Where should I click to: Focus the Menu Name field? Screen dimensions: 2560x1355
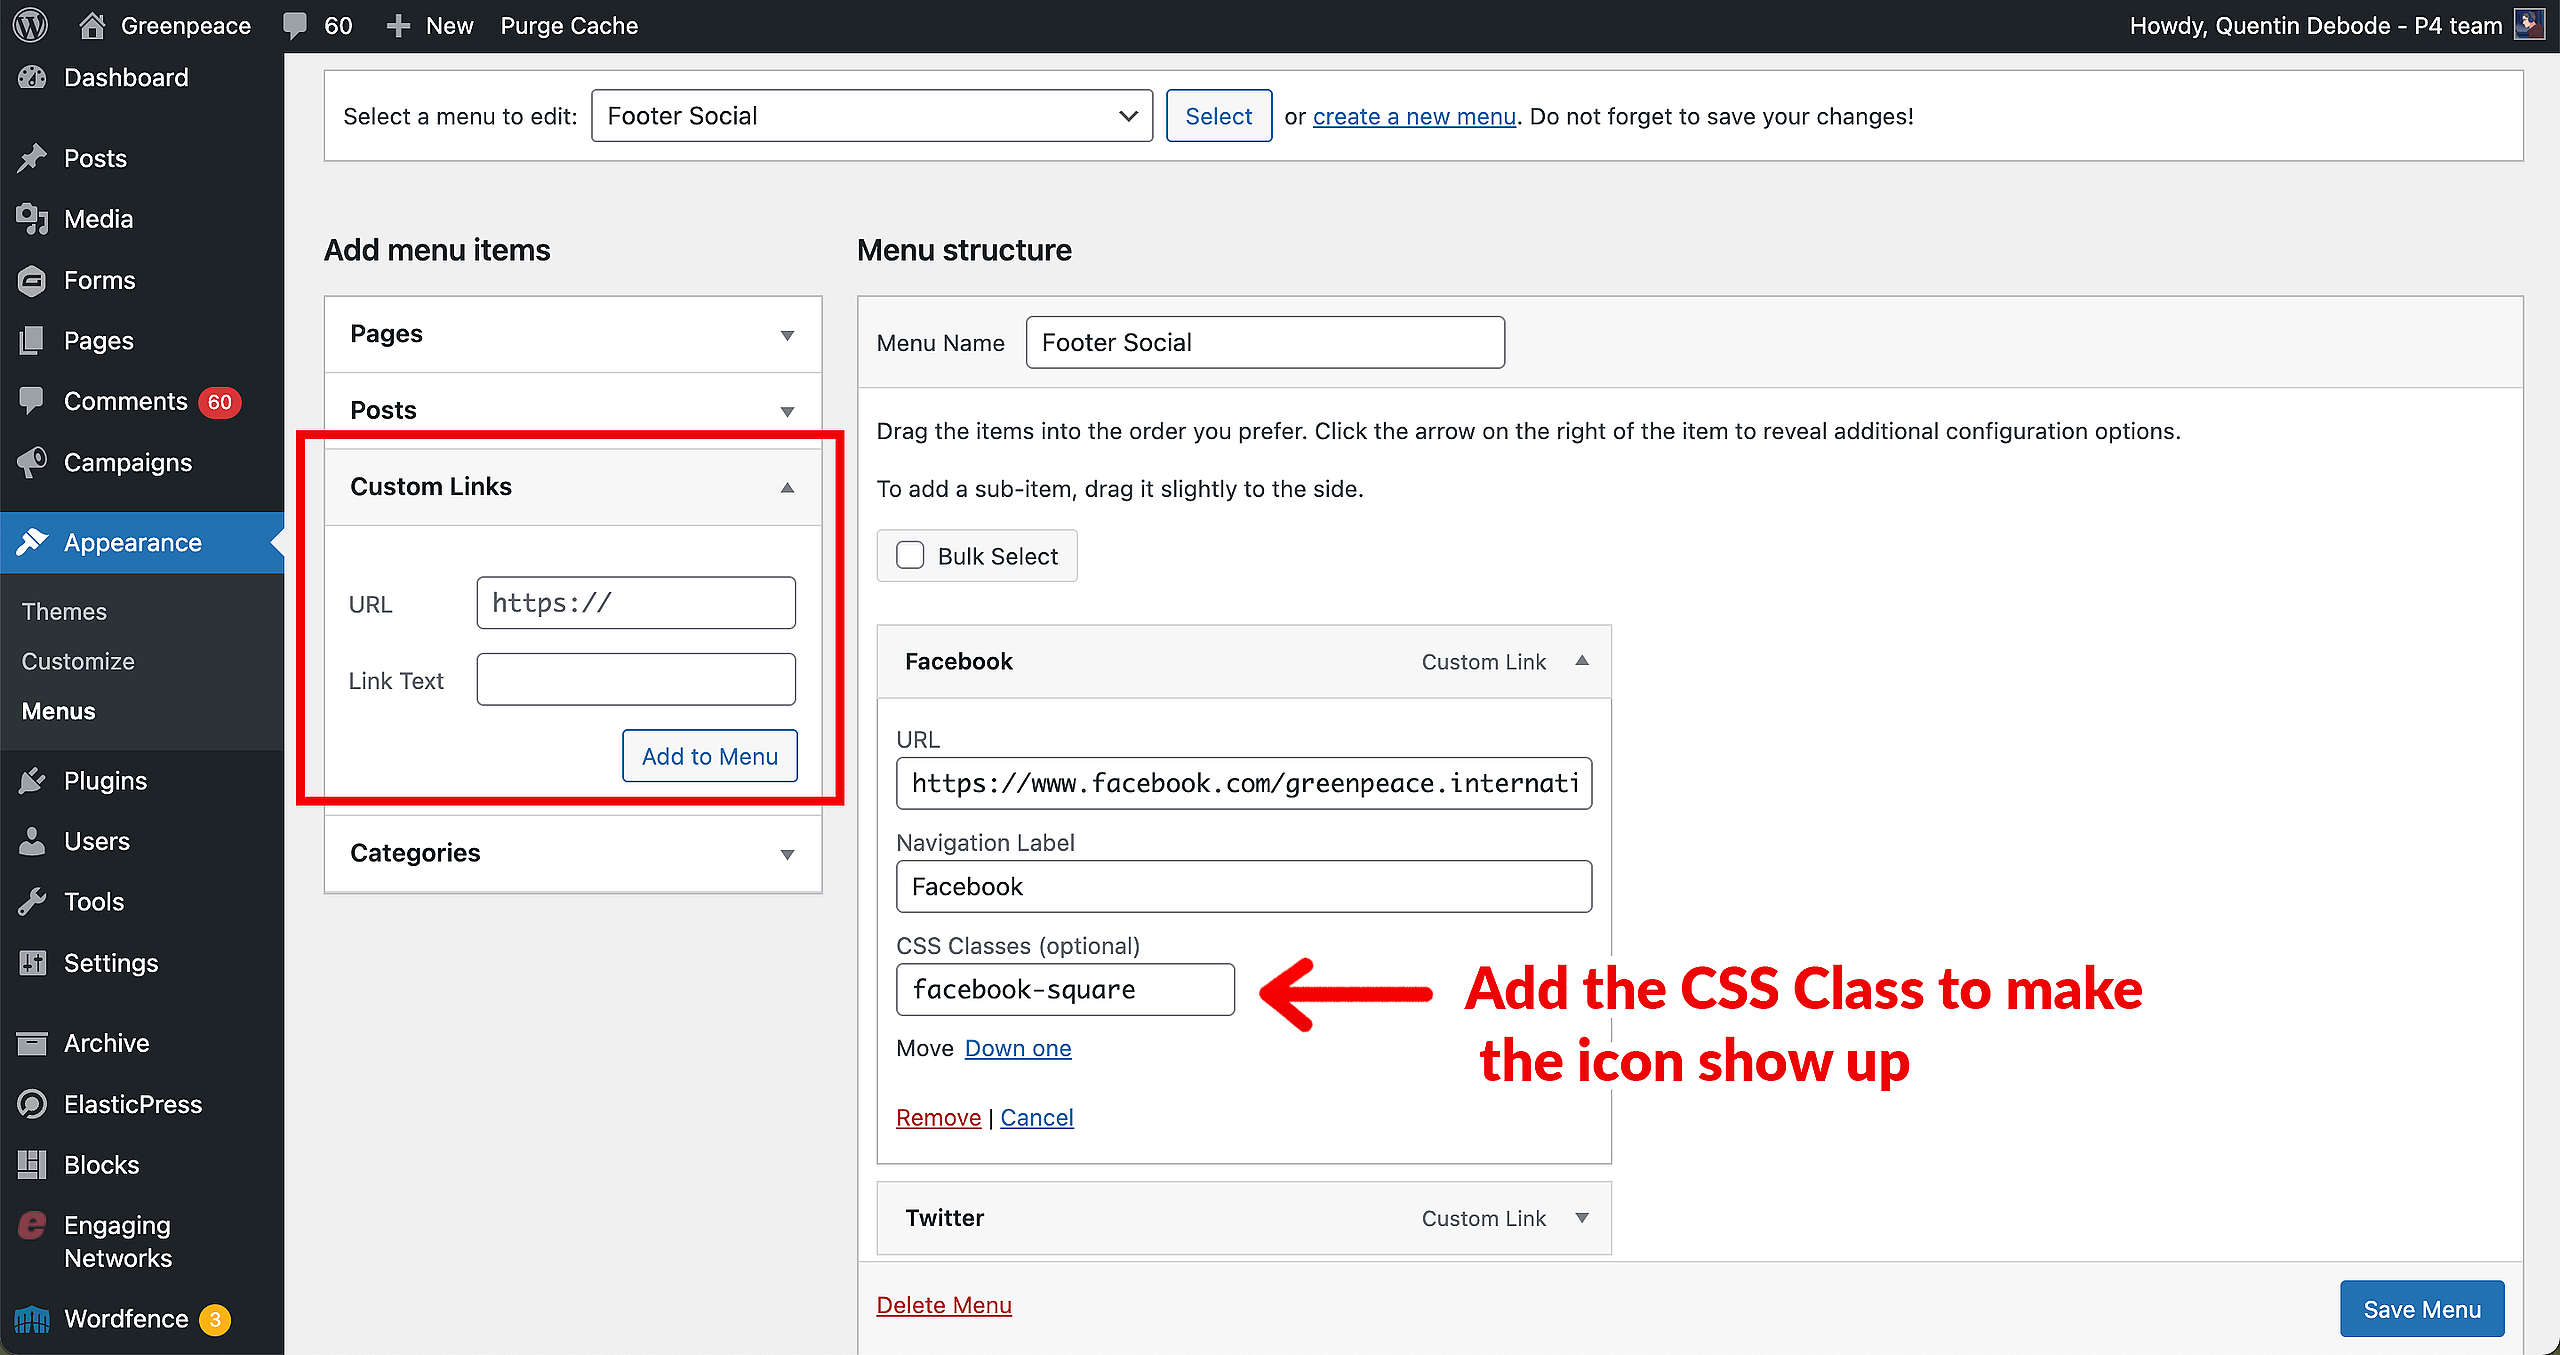click(x=1265, y=342)
